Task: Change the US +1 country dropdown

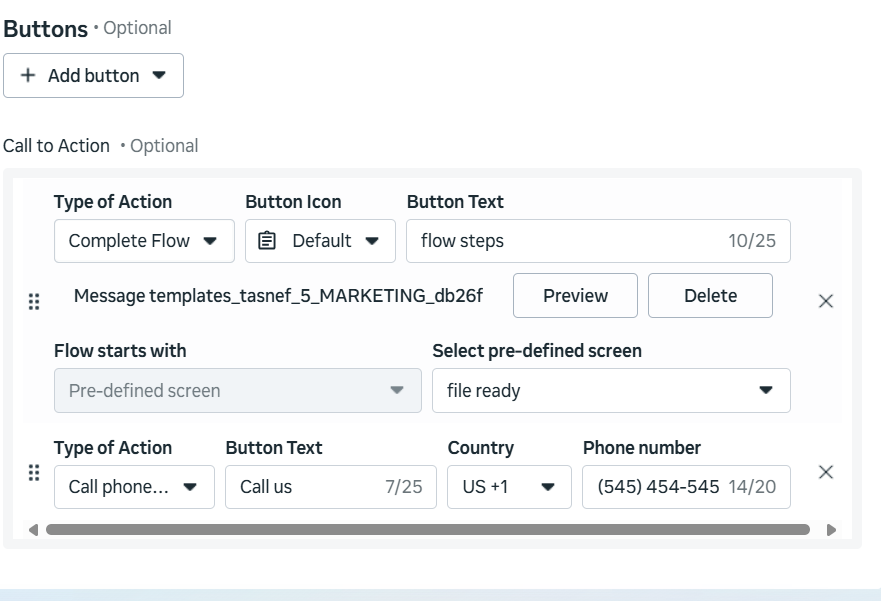Action: pyautogui.click(x=509, y=487)
